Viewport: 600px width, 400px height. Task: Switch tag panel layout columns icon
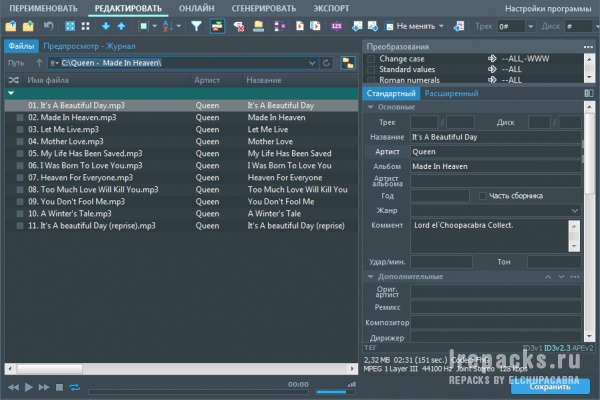(589, 93)
